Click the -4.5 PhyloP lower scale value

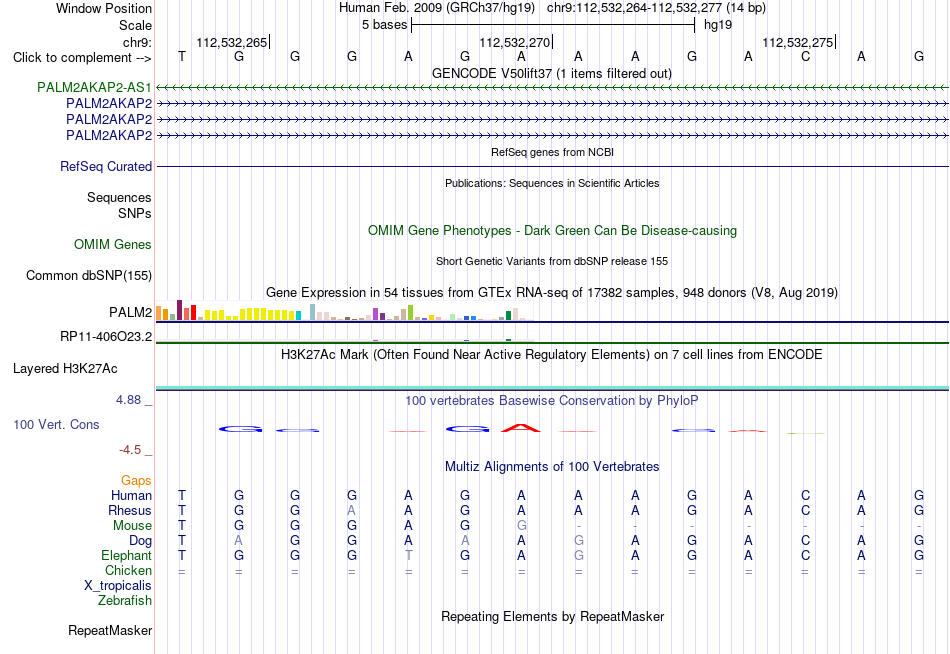pos(130,450)
